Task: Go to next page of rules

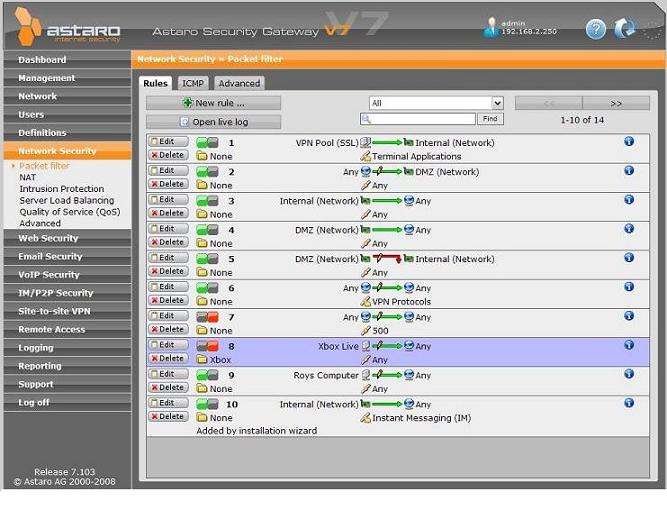Action: [x=615, y=103]
